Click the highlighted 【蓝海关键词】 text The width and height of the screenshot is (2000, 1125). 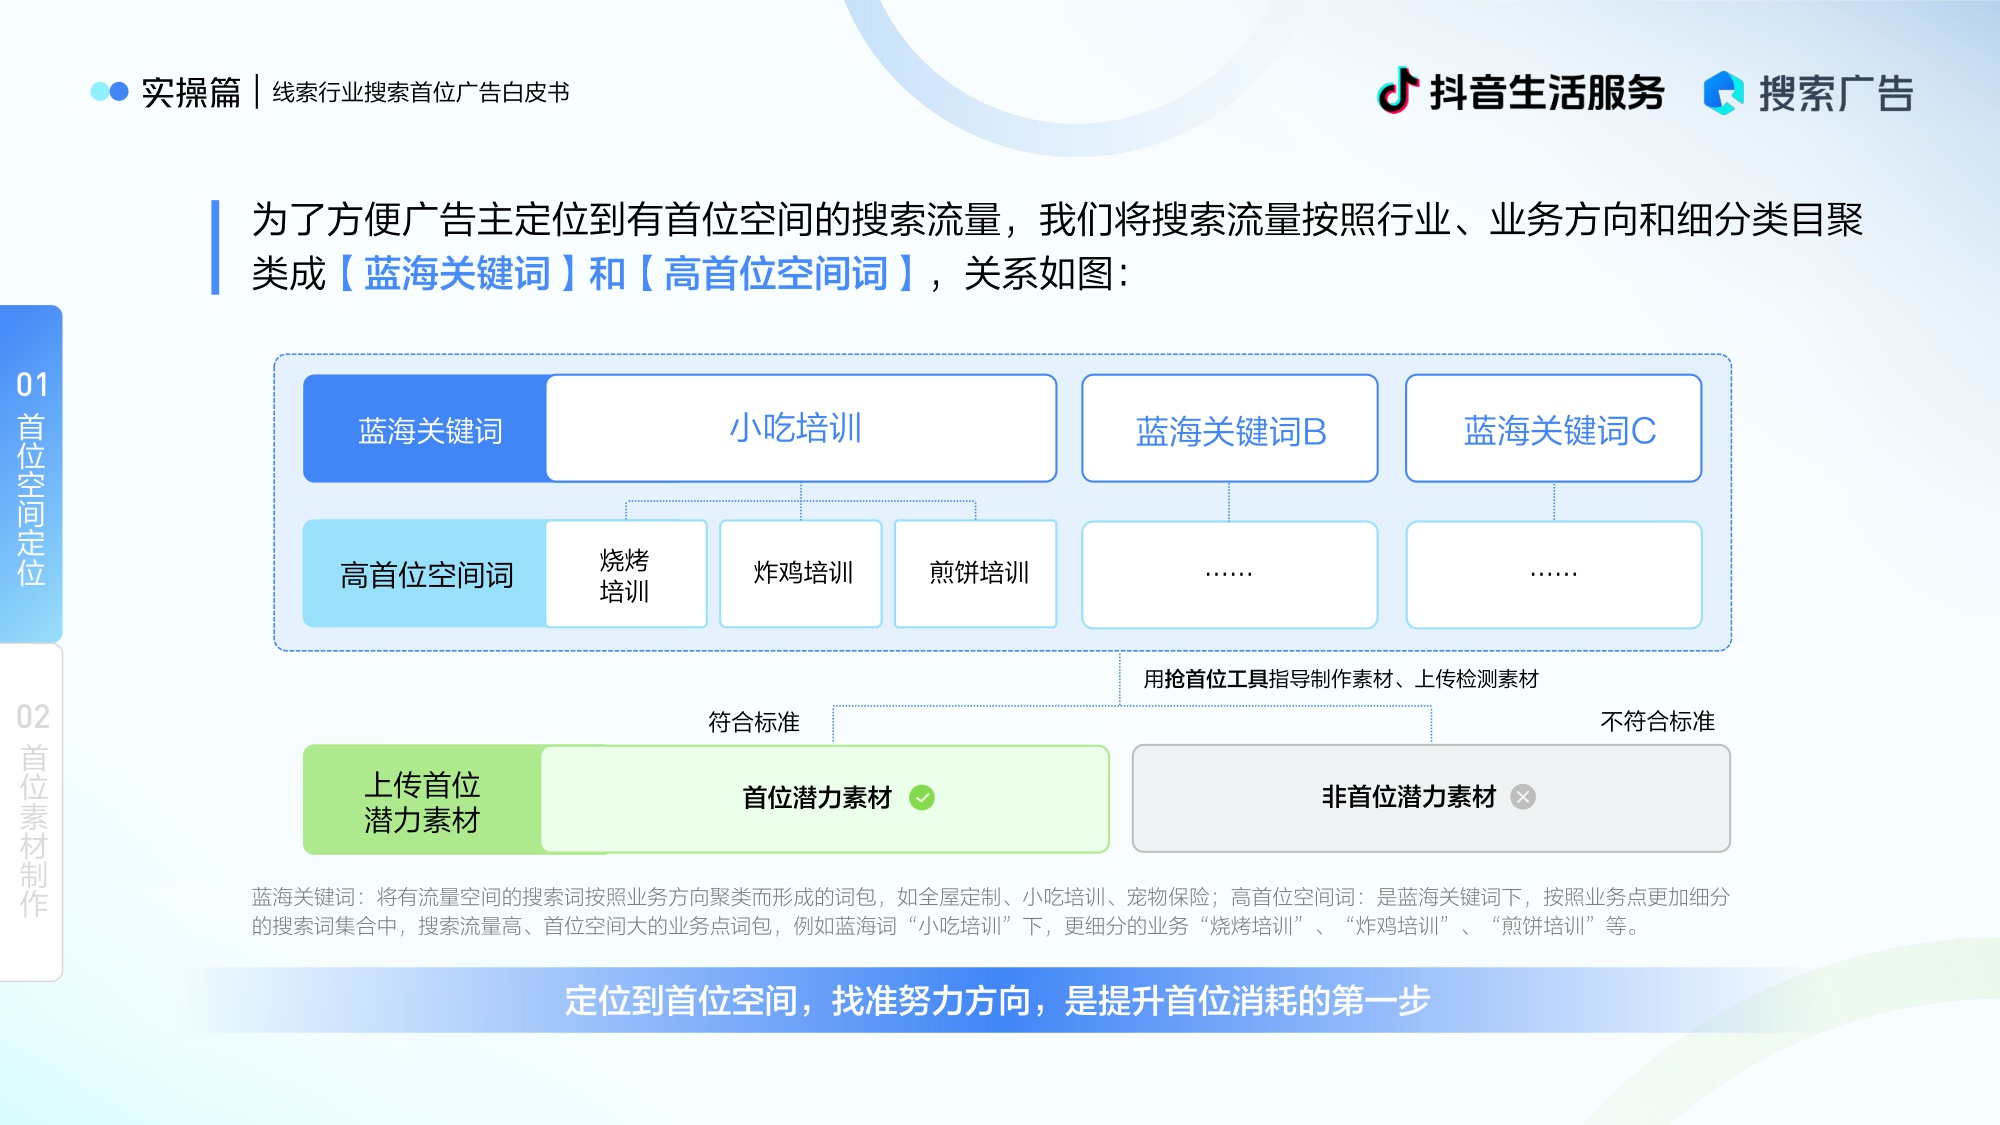457,273
